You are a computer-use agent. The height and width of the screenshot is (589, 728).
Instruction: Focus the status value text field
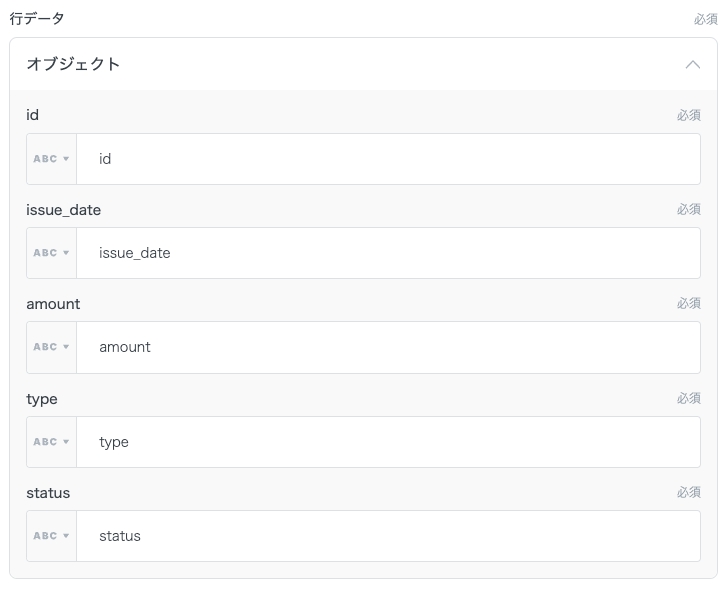click(x=388, y=536)
